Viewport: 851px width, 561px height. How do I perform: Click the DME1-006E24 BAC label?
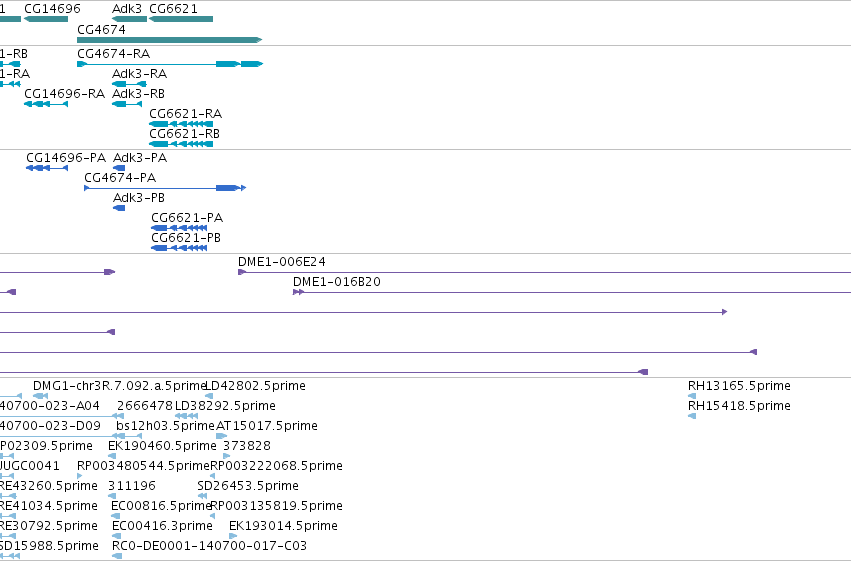pyautogui.click(x=282, y=262)
